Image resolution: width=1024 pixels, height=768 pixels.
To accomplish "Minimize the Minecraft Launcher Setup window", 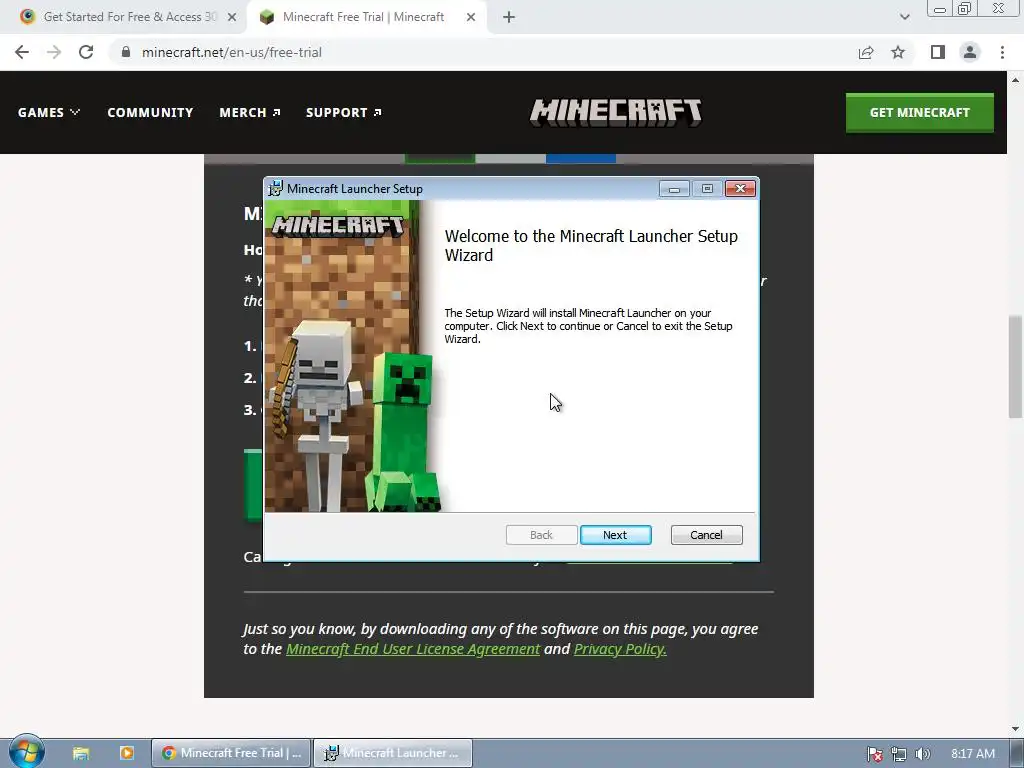I will tap(674, 189).
